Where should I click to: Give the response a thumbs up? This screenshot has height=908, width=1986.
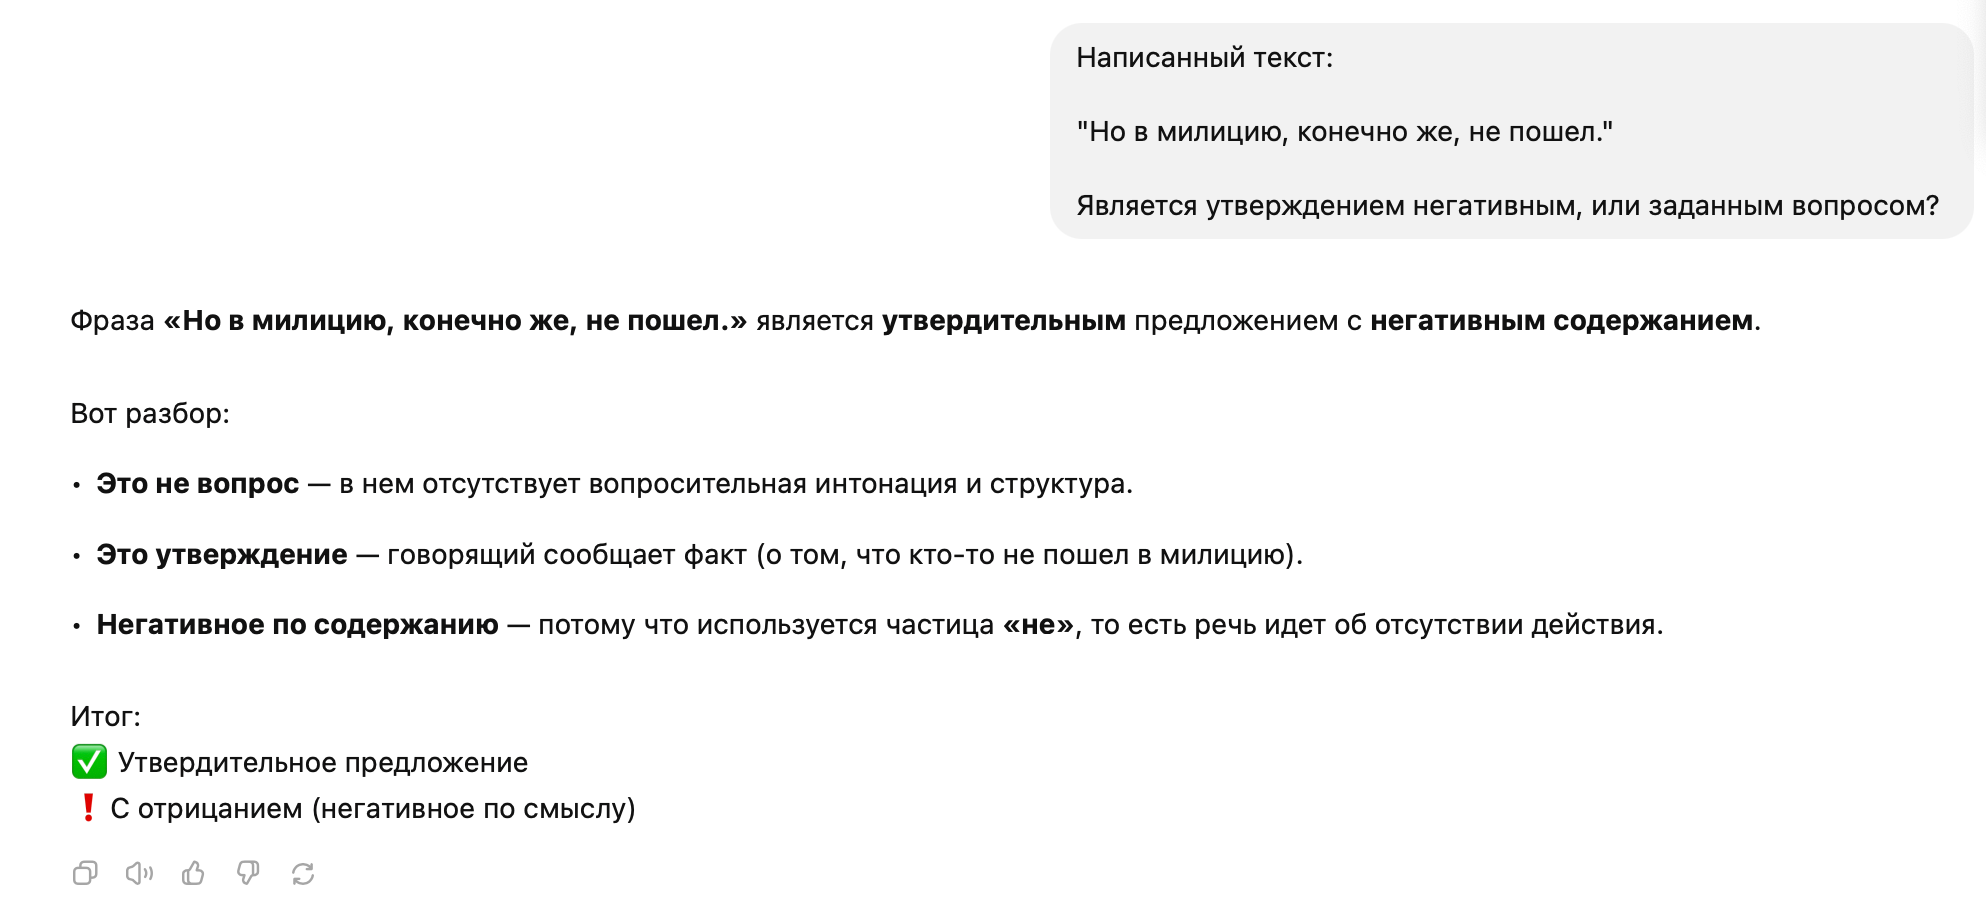(193, 873)
